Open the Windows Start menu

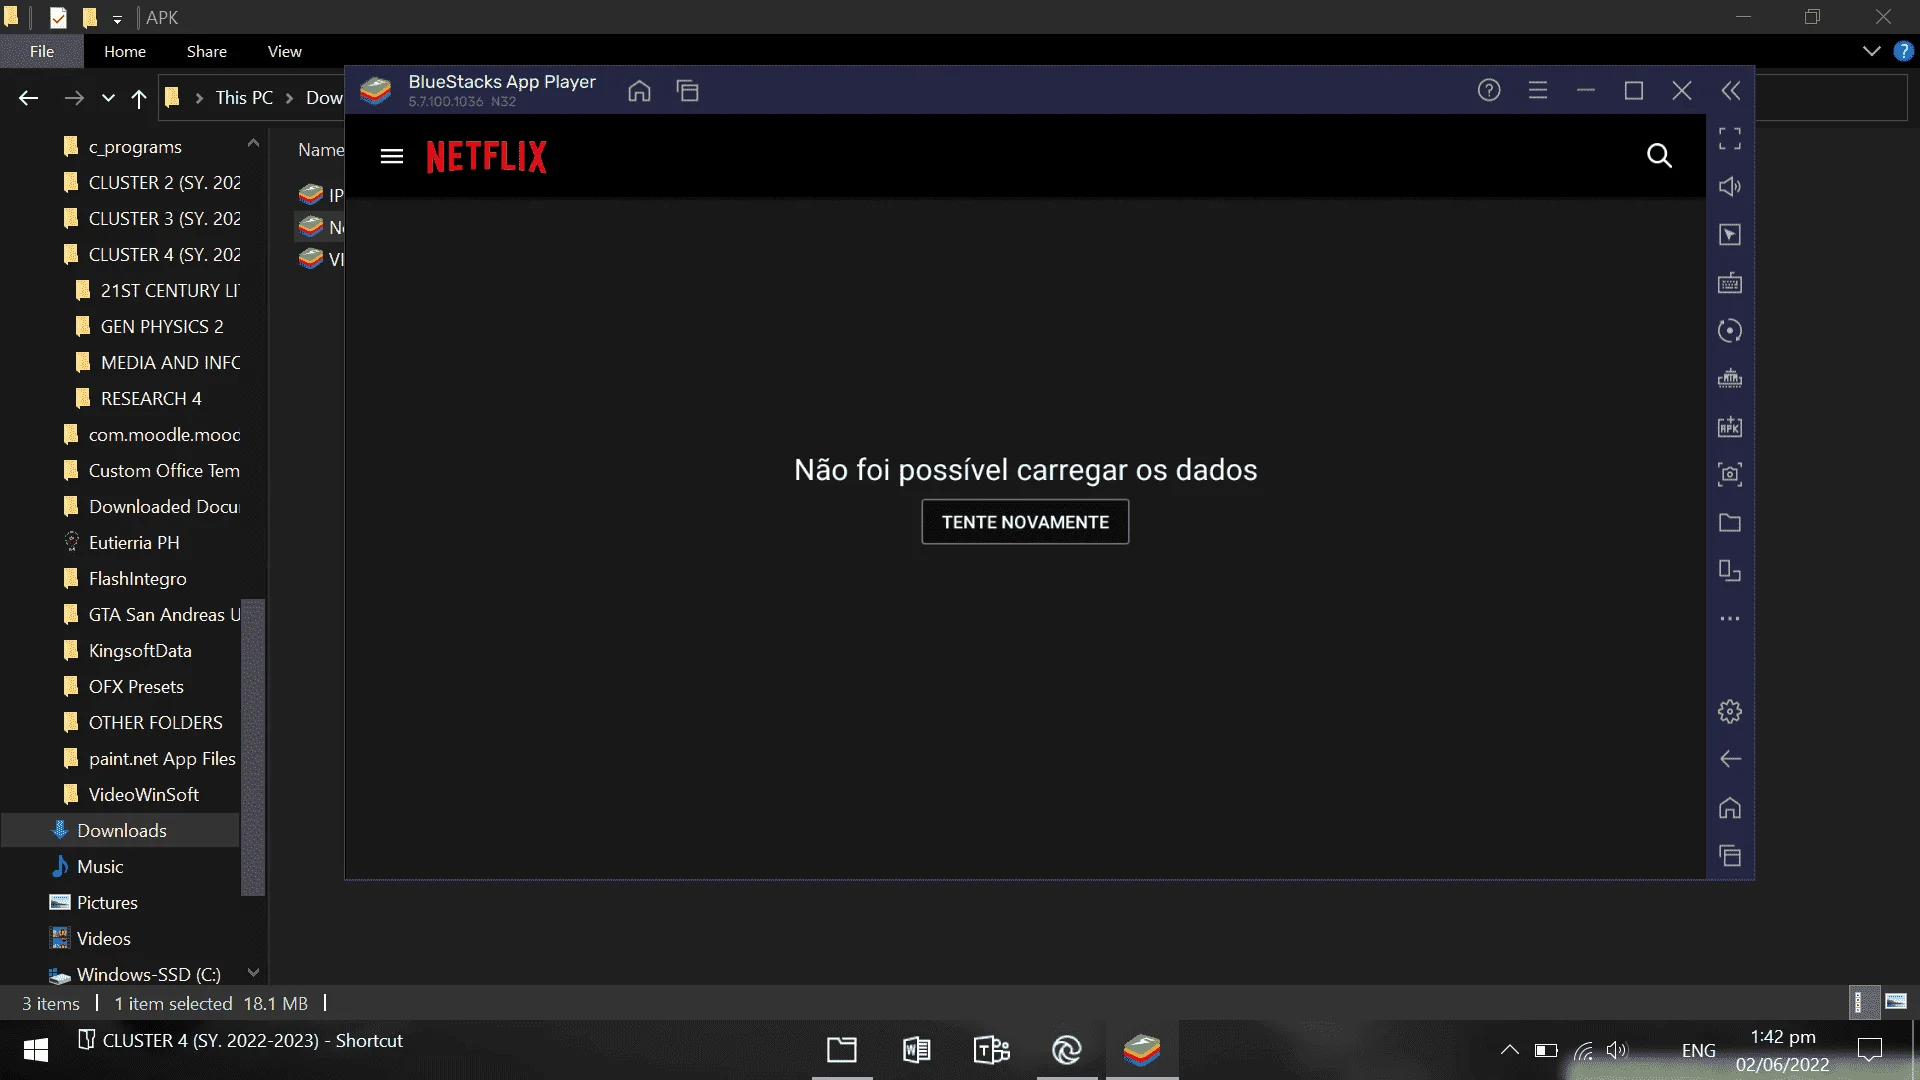(x=36, y=1050)
